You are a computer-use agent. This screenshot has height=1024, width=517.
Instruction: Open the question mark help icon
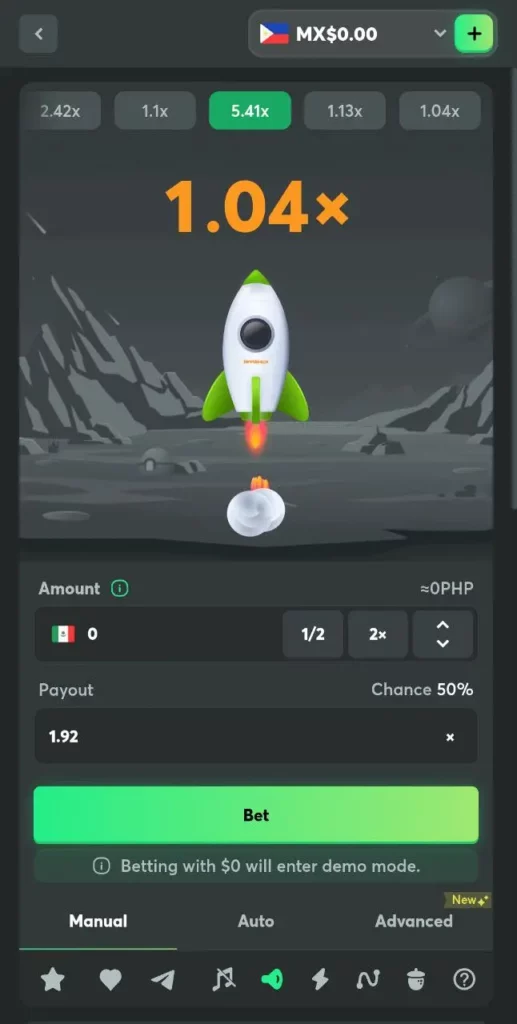tap(464, 979)
